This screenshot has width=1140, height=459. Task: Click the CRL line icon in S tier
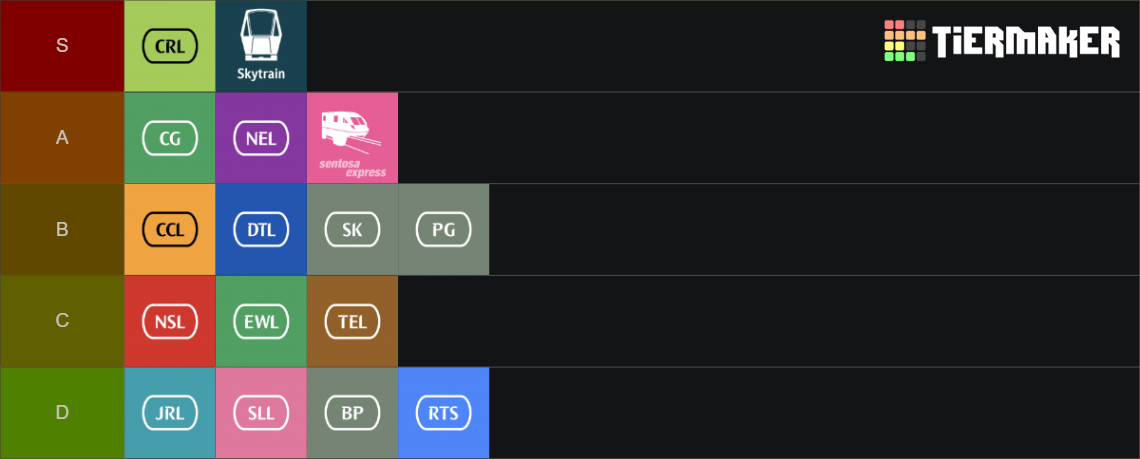(170, 46)
